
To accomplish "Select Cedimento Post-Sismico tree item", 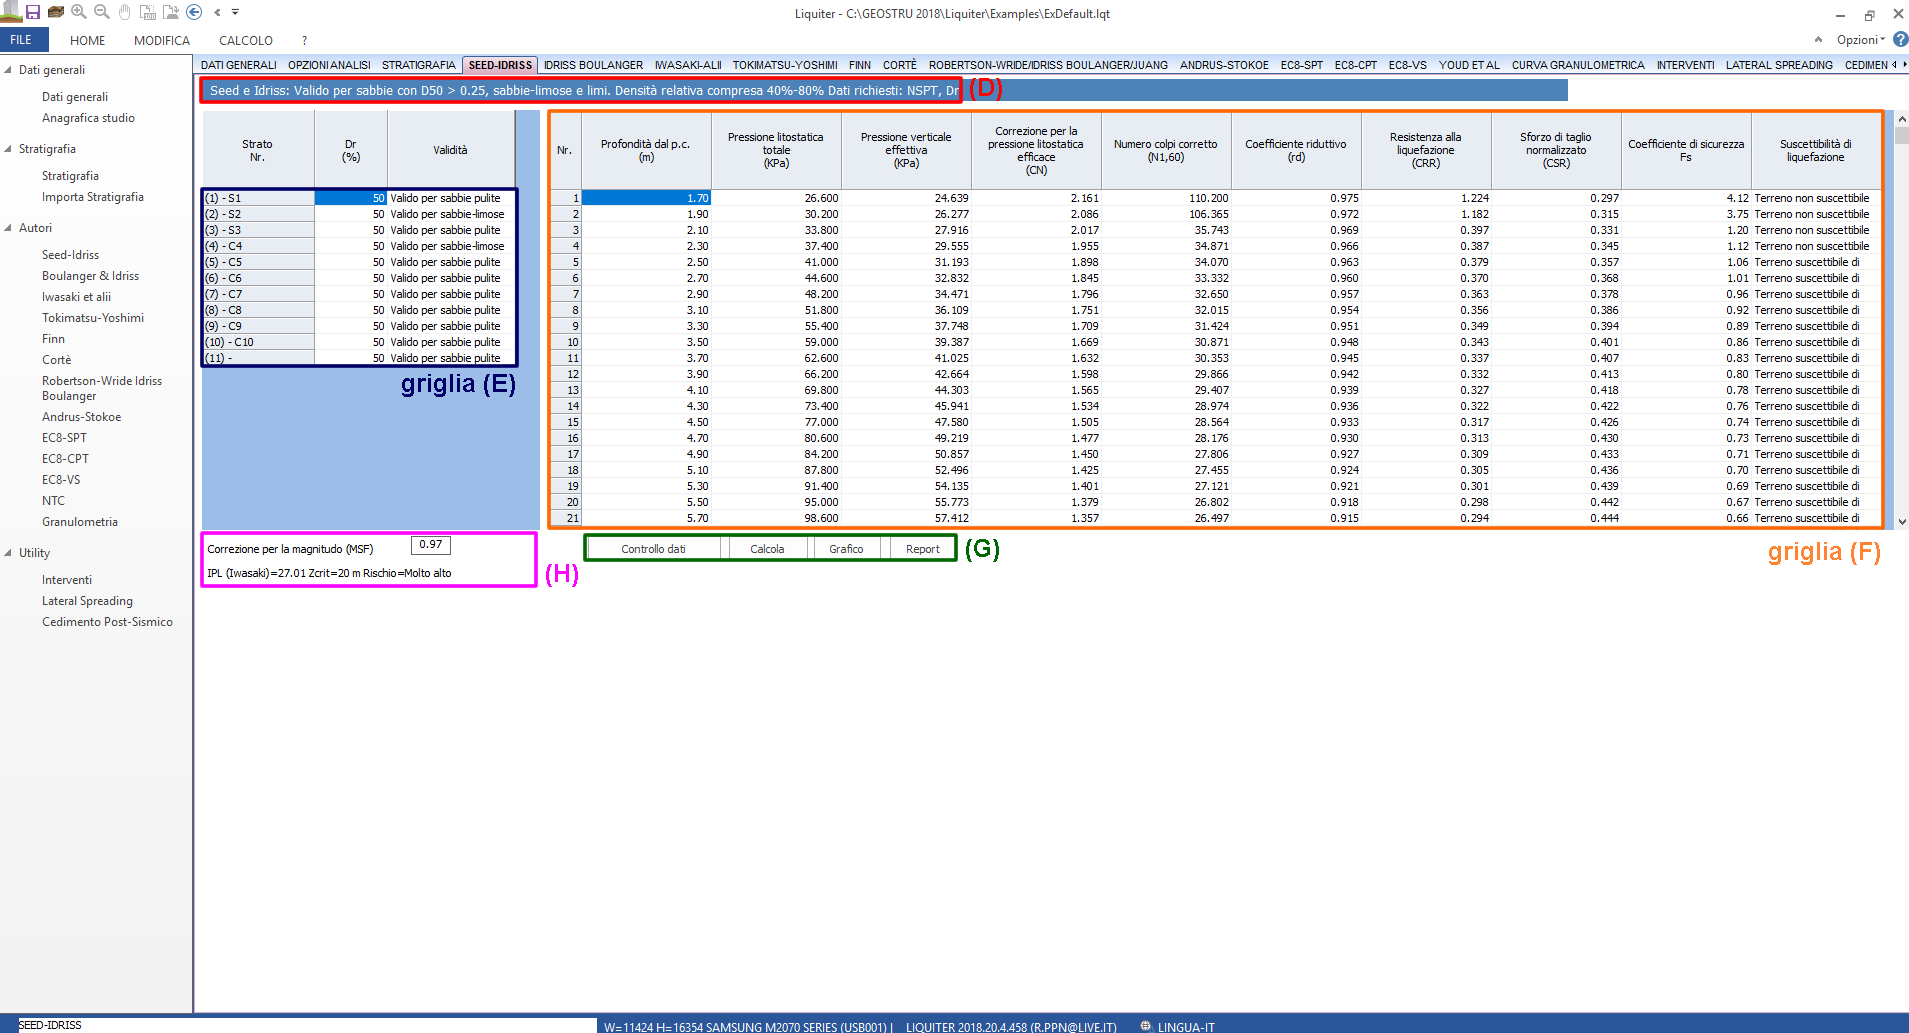I will [x=107, y=622].
